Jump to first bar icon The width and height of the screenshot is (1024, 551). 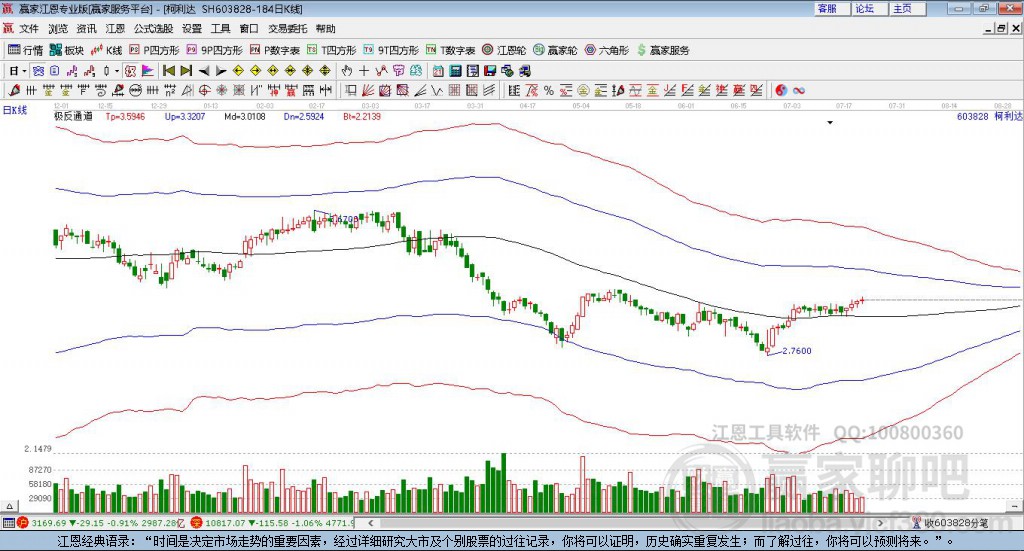[x=168, y=71]
